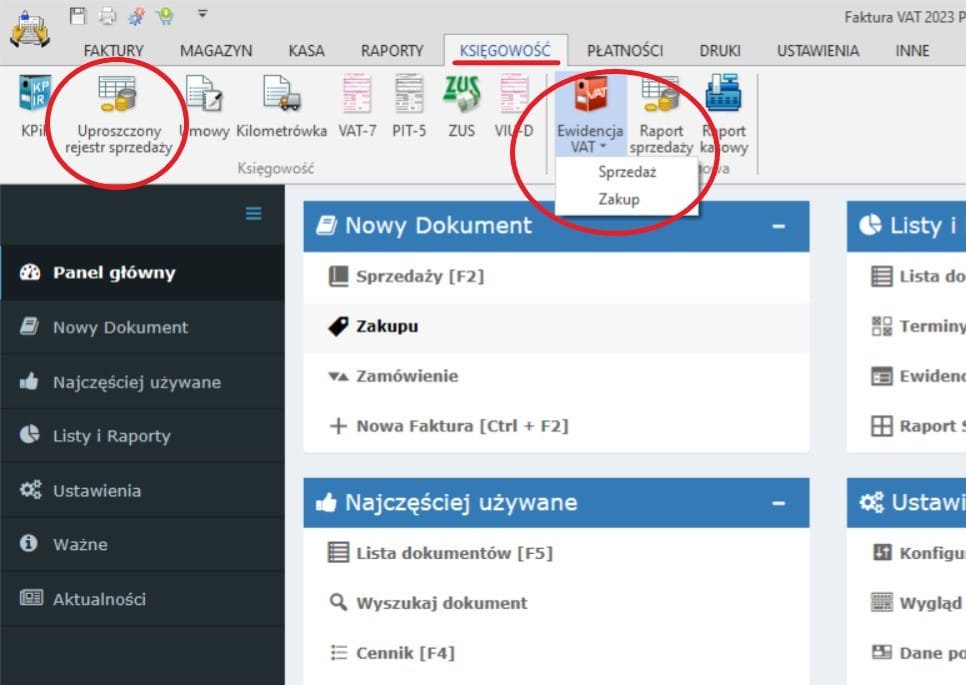
Task: Open Lista dokumentów [F5]
Action: (453, 553)
